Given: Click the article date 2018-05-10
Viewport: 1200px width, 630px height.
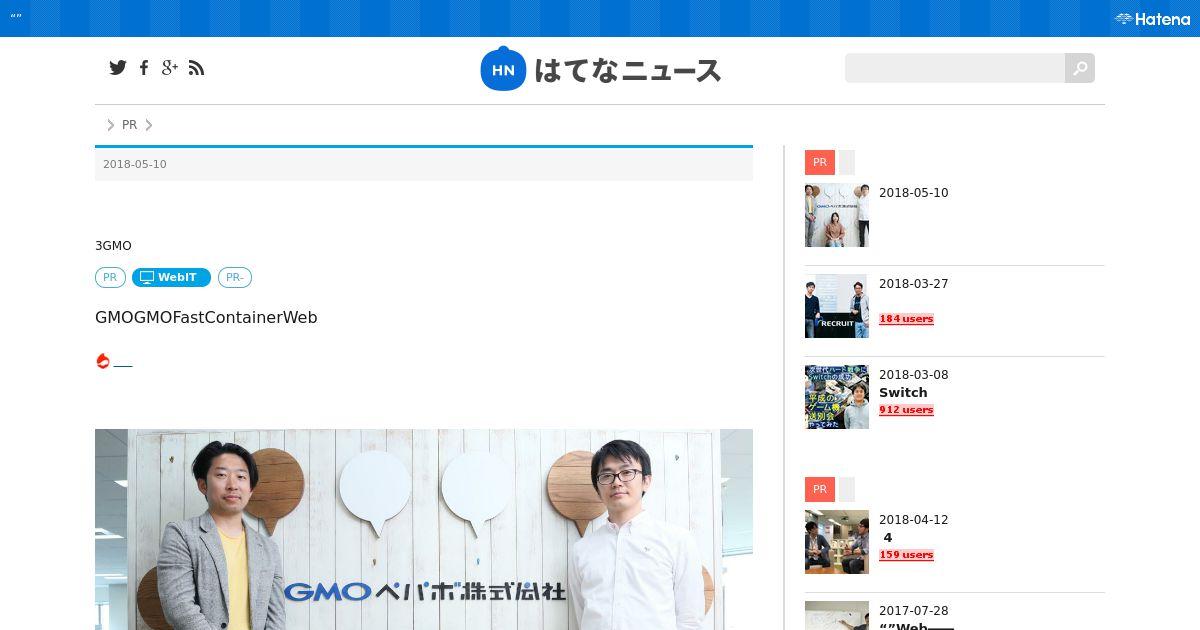Looking at the screenshot, I should pyautogui.click(x=135, y=164).
